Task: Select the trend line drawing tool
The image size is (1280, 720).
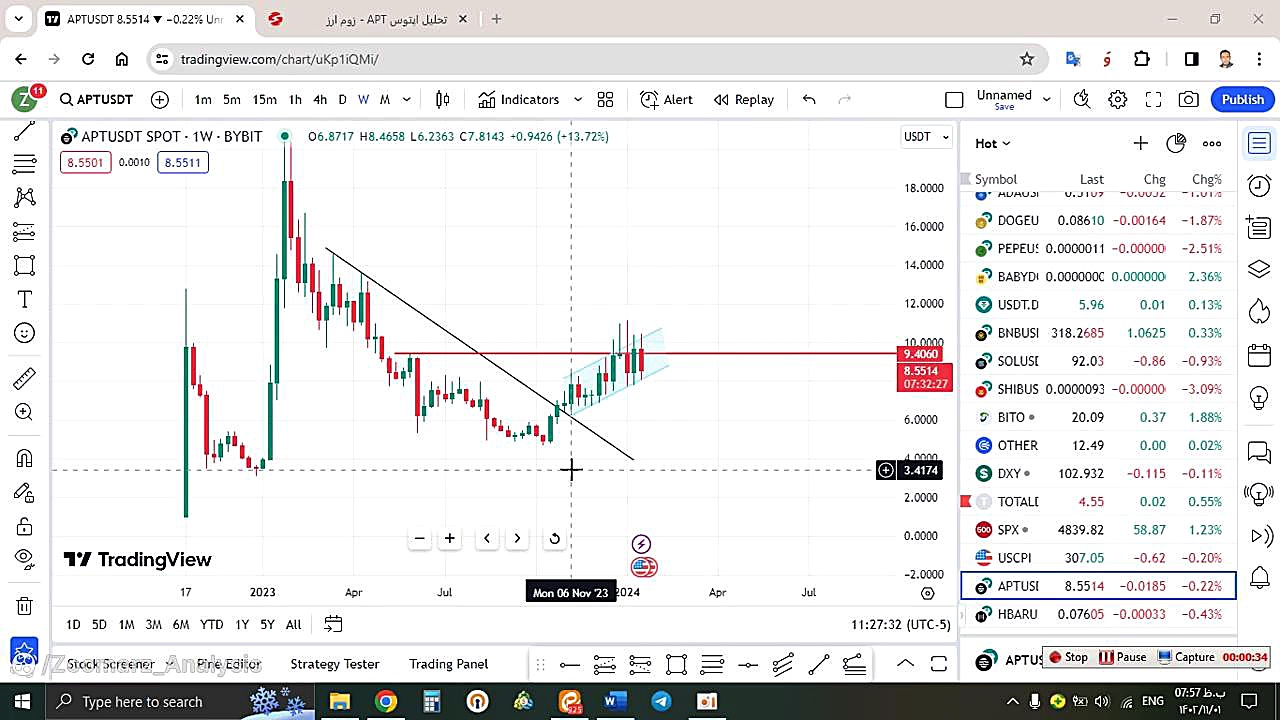Action: coord(24,130)
